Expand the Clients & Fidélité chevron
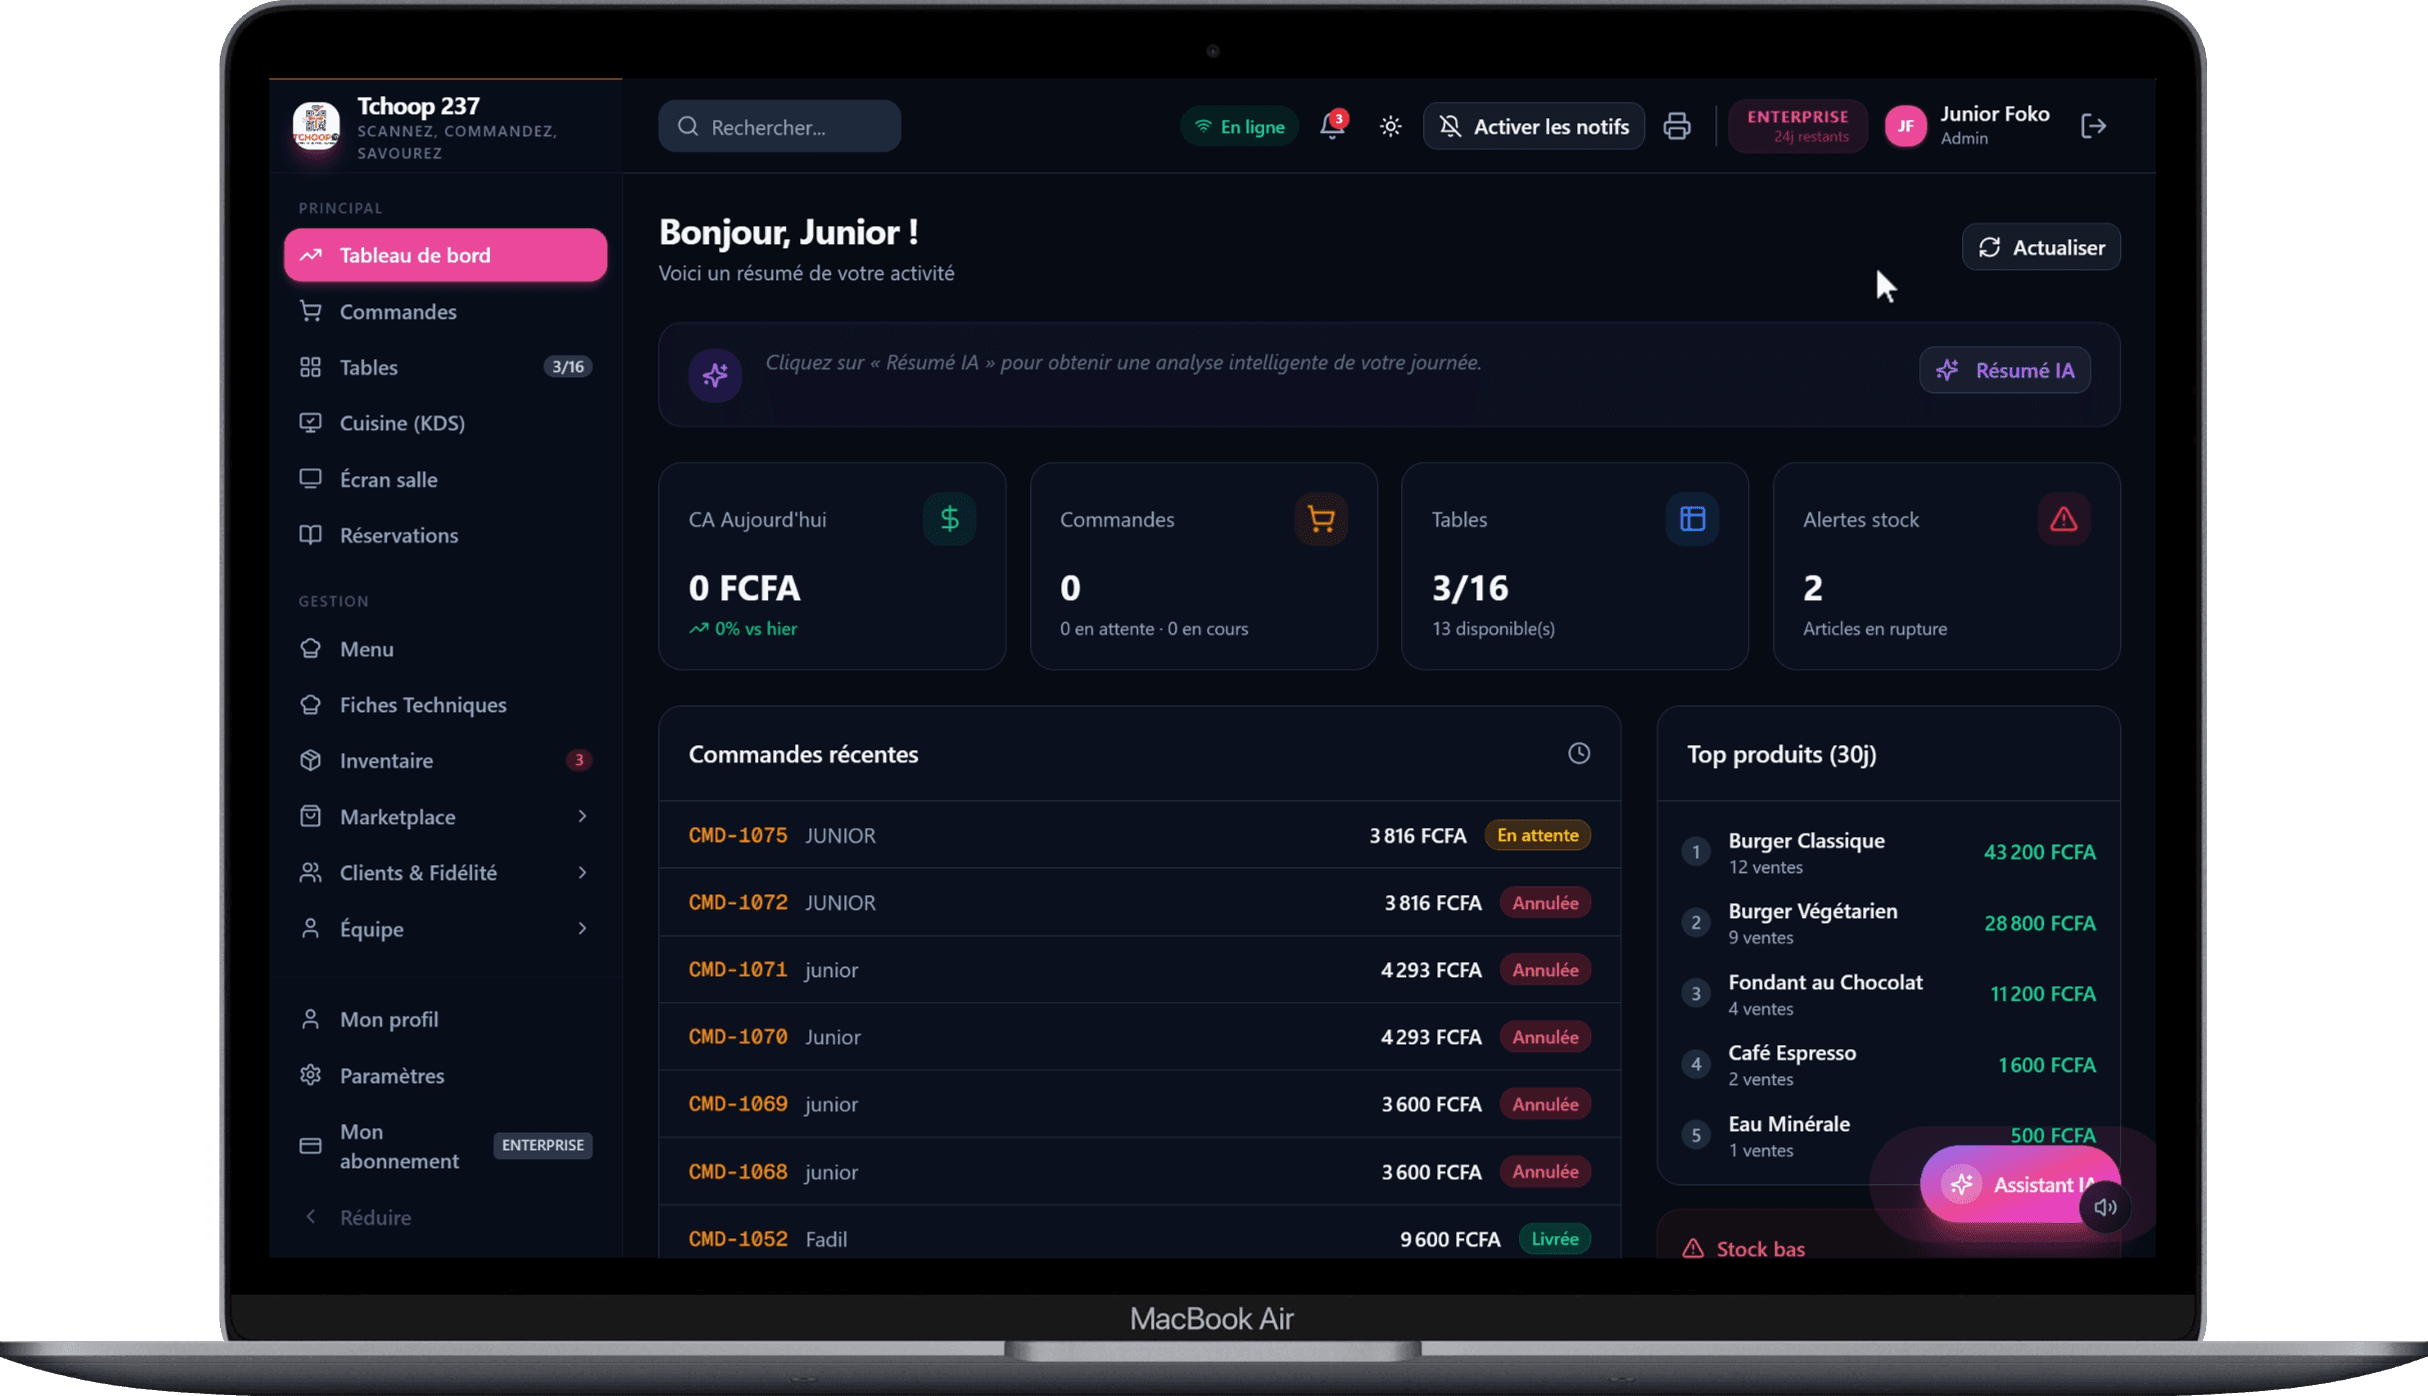This screenshot has height=1396, width=2428. [582, 872]
